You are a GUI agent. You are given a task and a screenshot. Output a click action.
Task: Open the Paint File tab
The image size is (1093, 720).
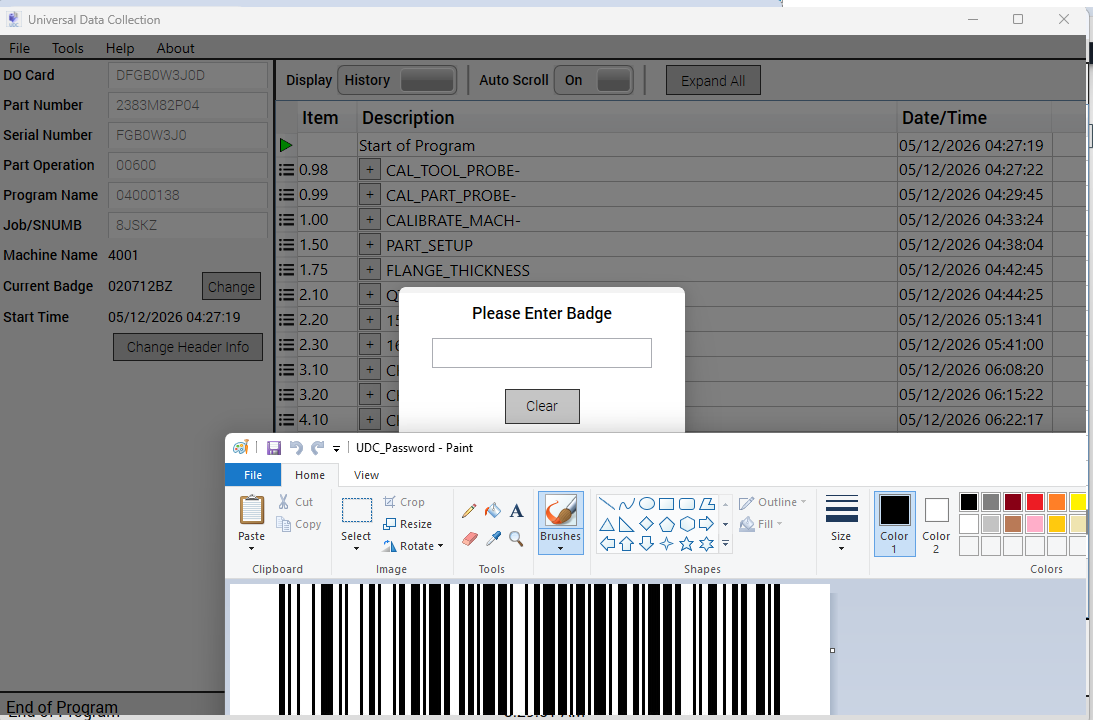[x=253, y=475]
